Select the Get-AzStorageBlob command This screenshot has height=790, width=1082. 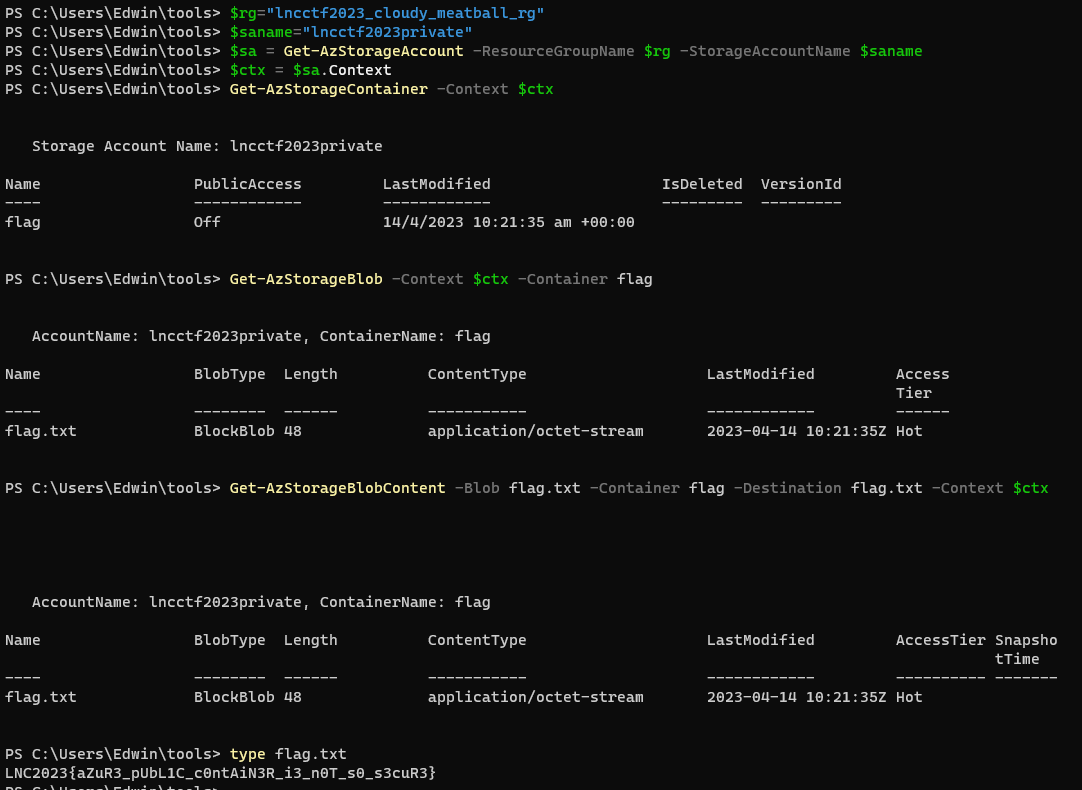(x=306, y=279)
